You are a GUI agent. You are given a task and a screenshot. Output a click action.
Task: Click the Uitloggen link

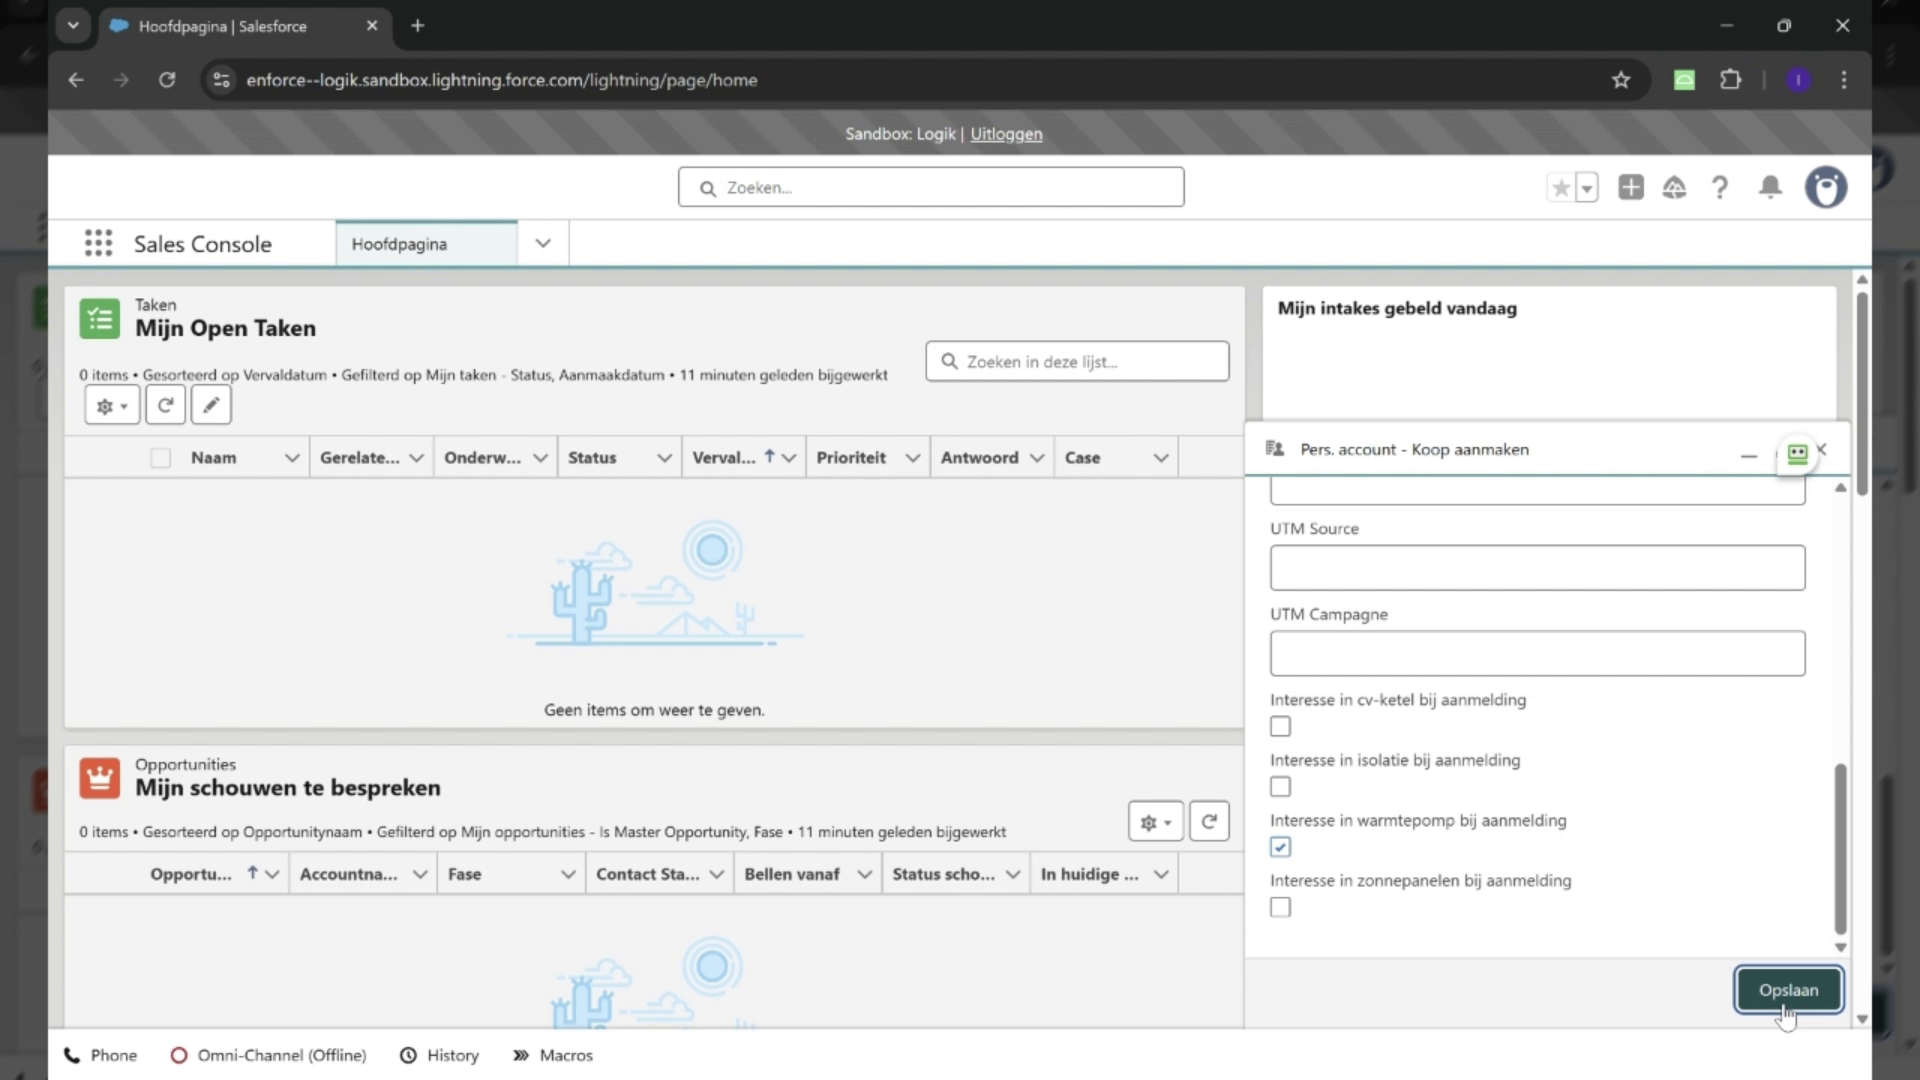coord(1006,133)
